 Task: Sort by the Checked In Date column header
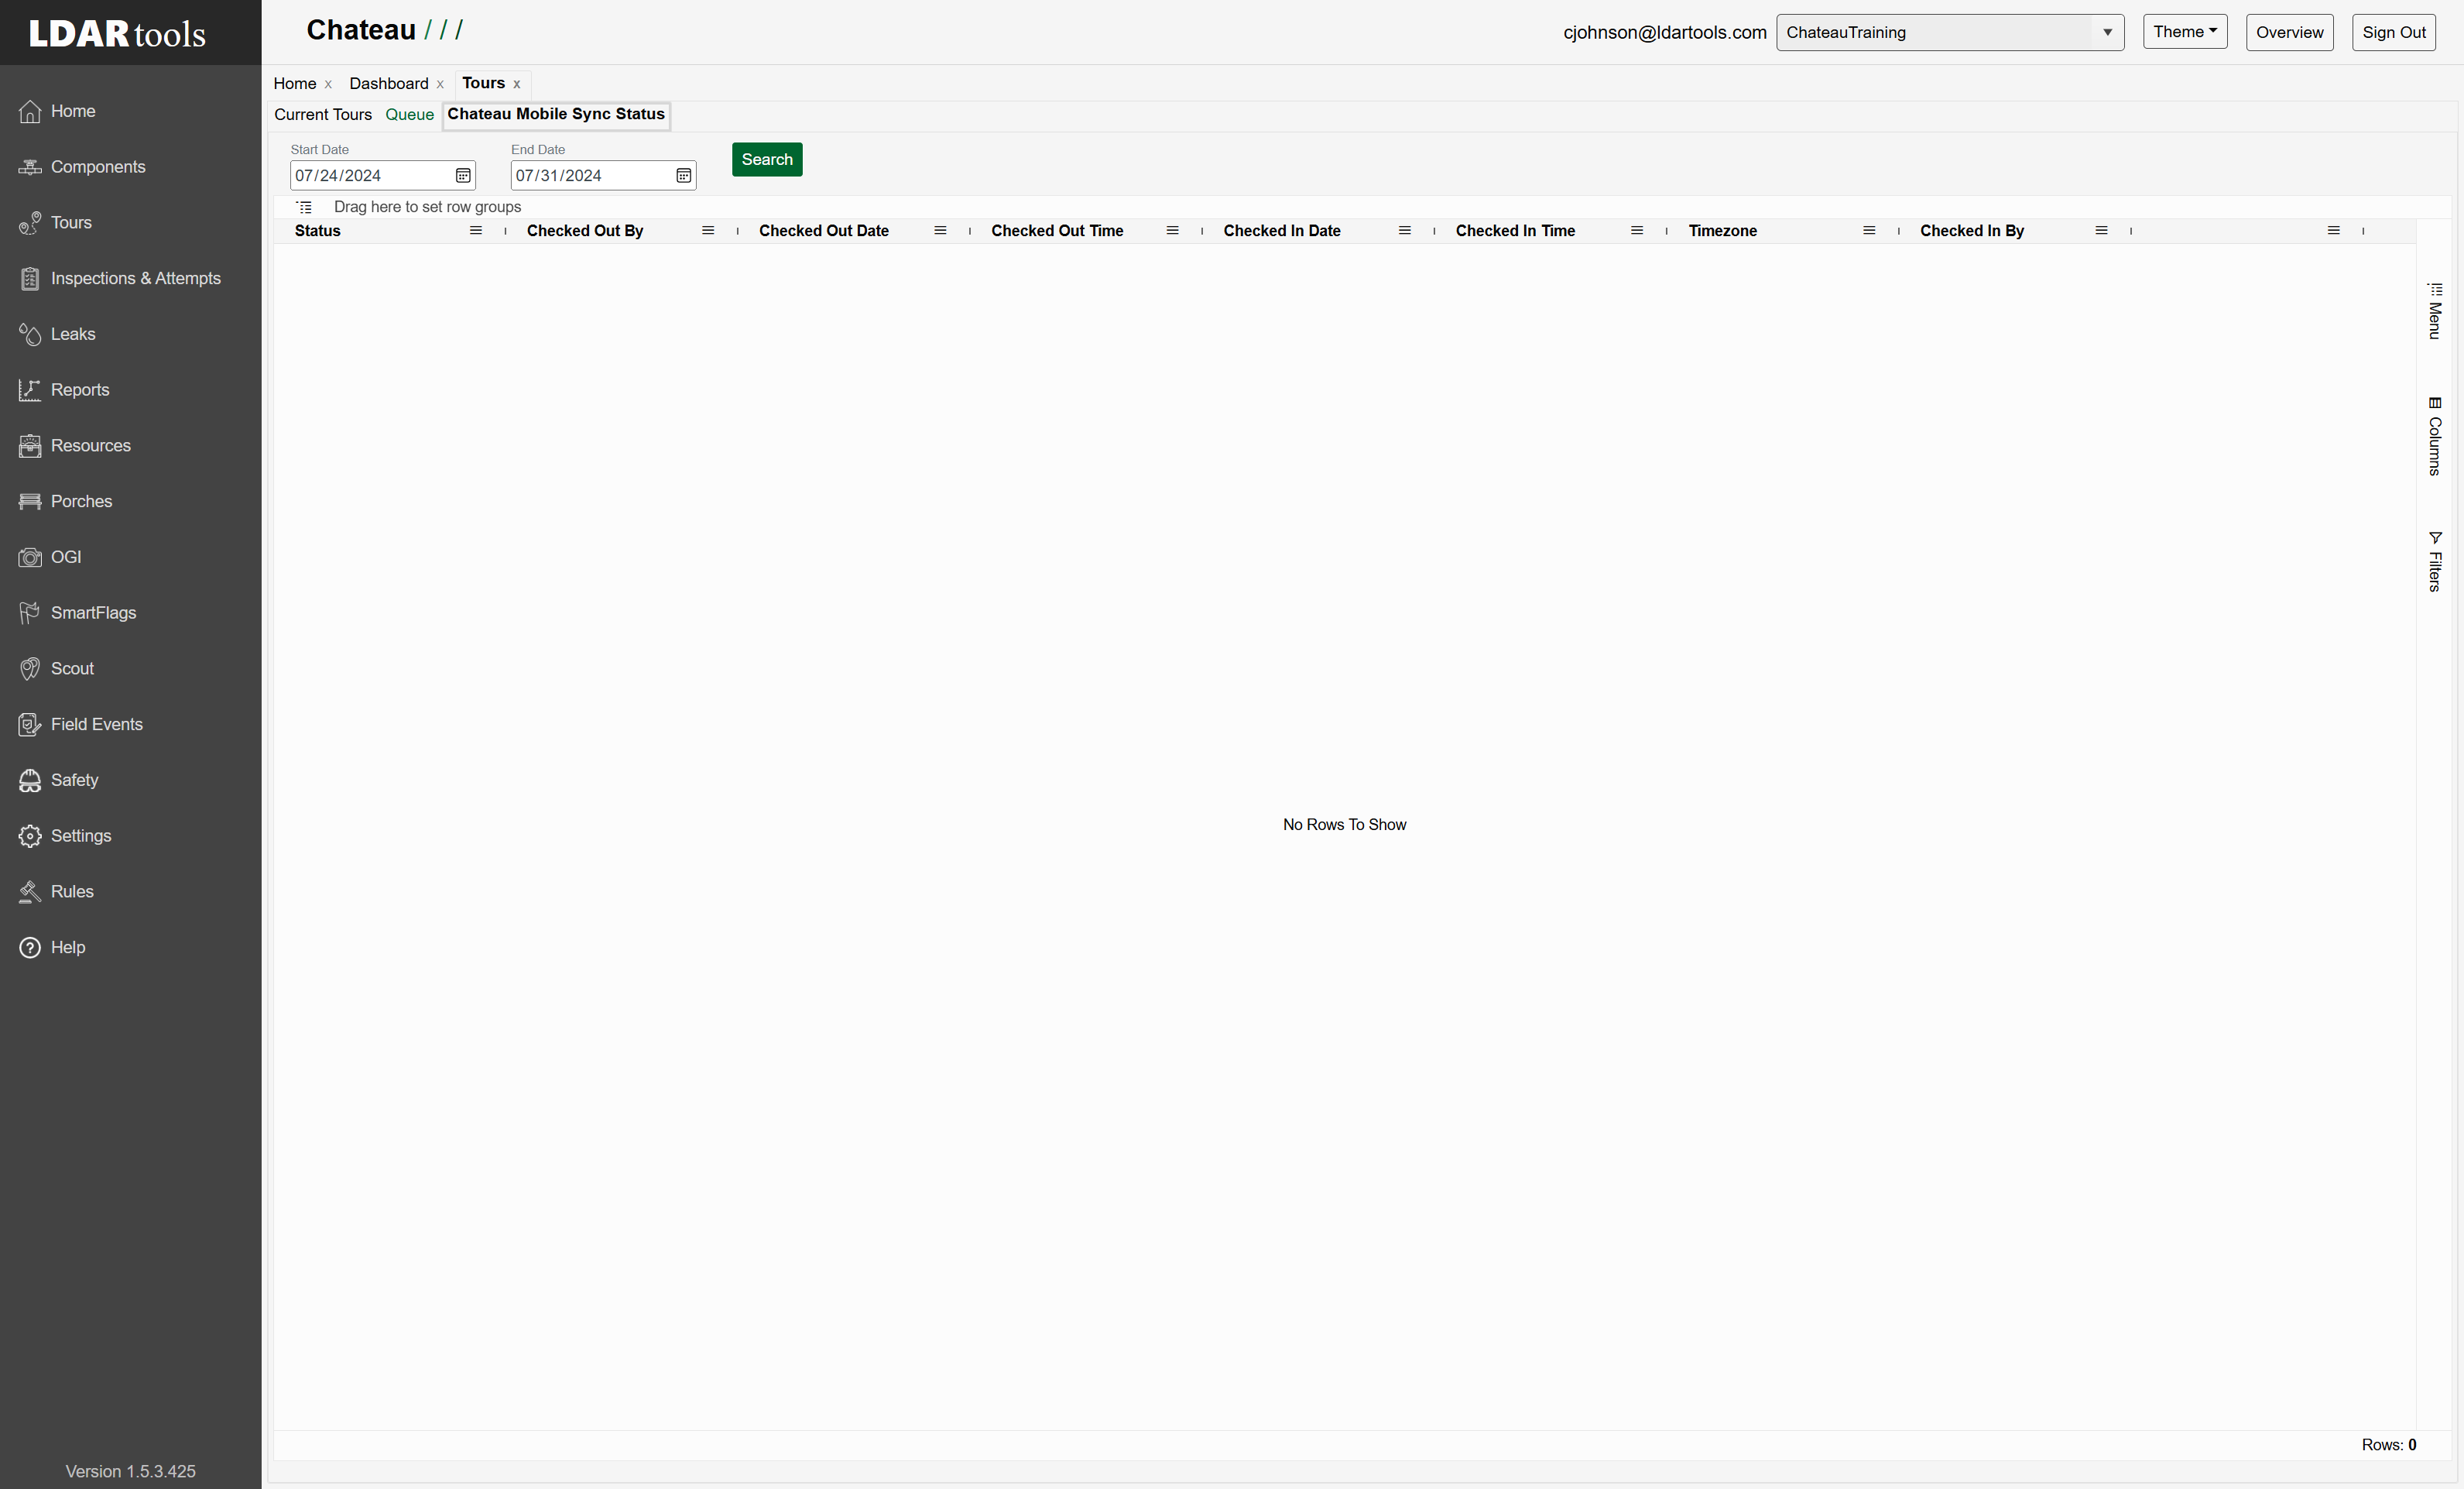(1282, 231)
